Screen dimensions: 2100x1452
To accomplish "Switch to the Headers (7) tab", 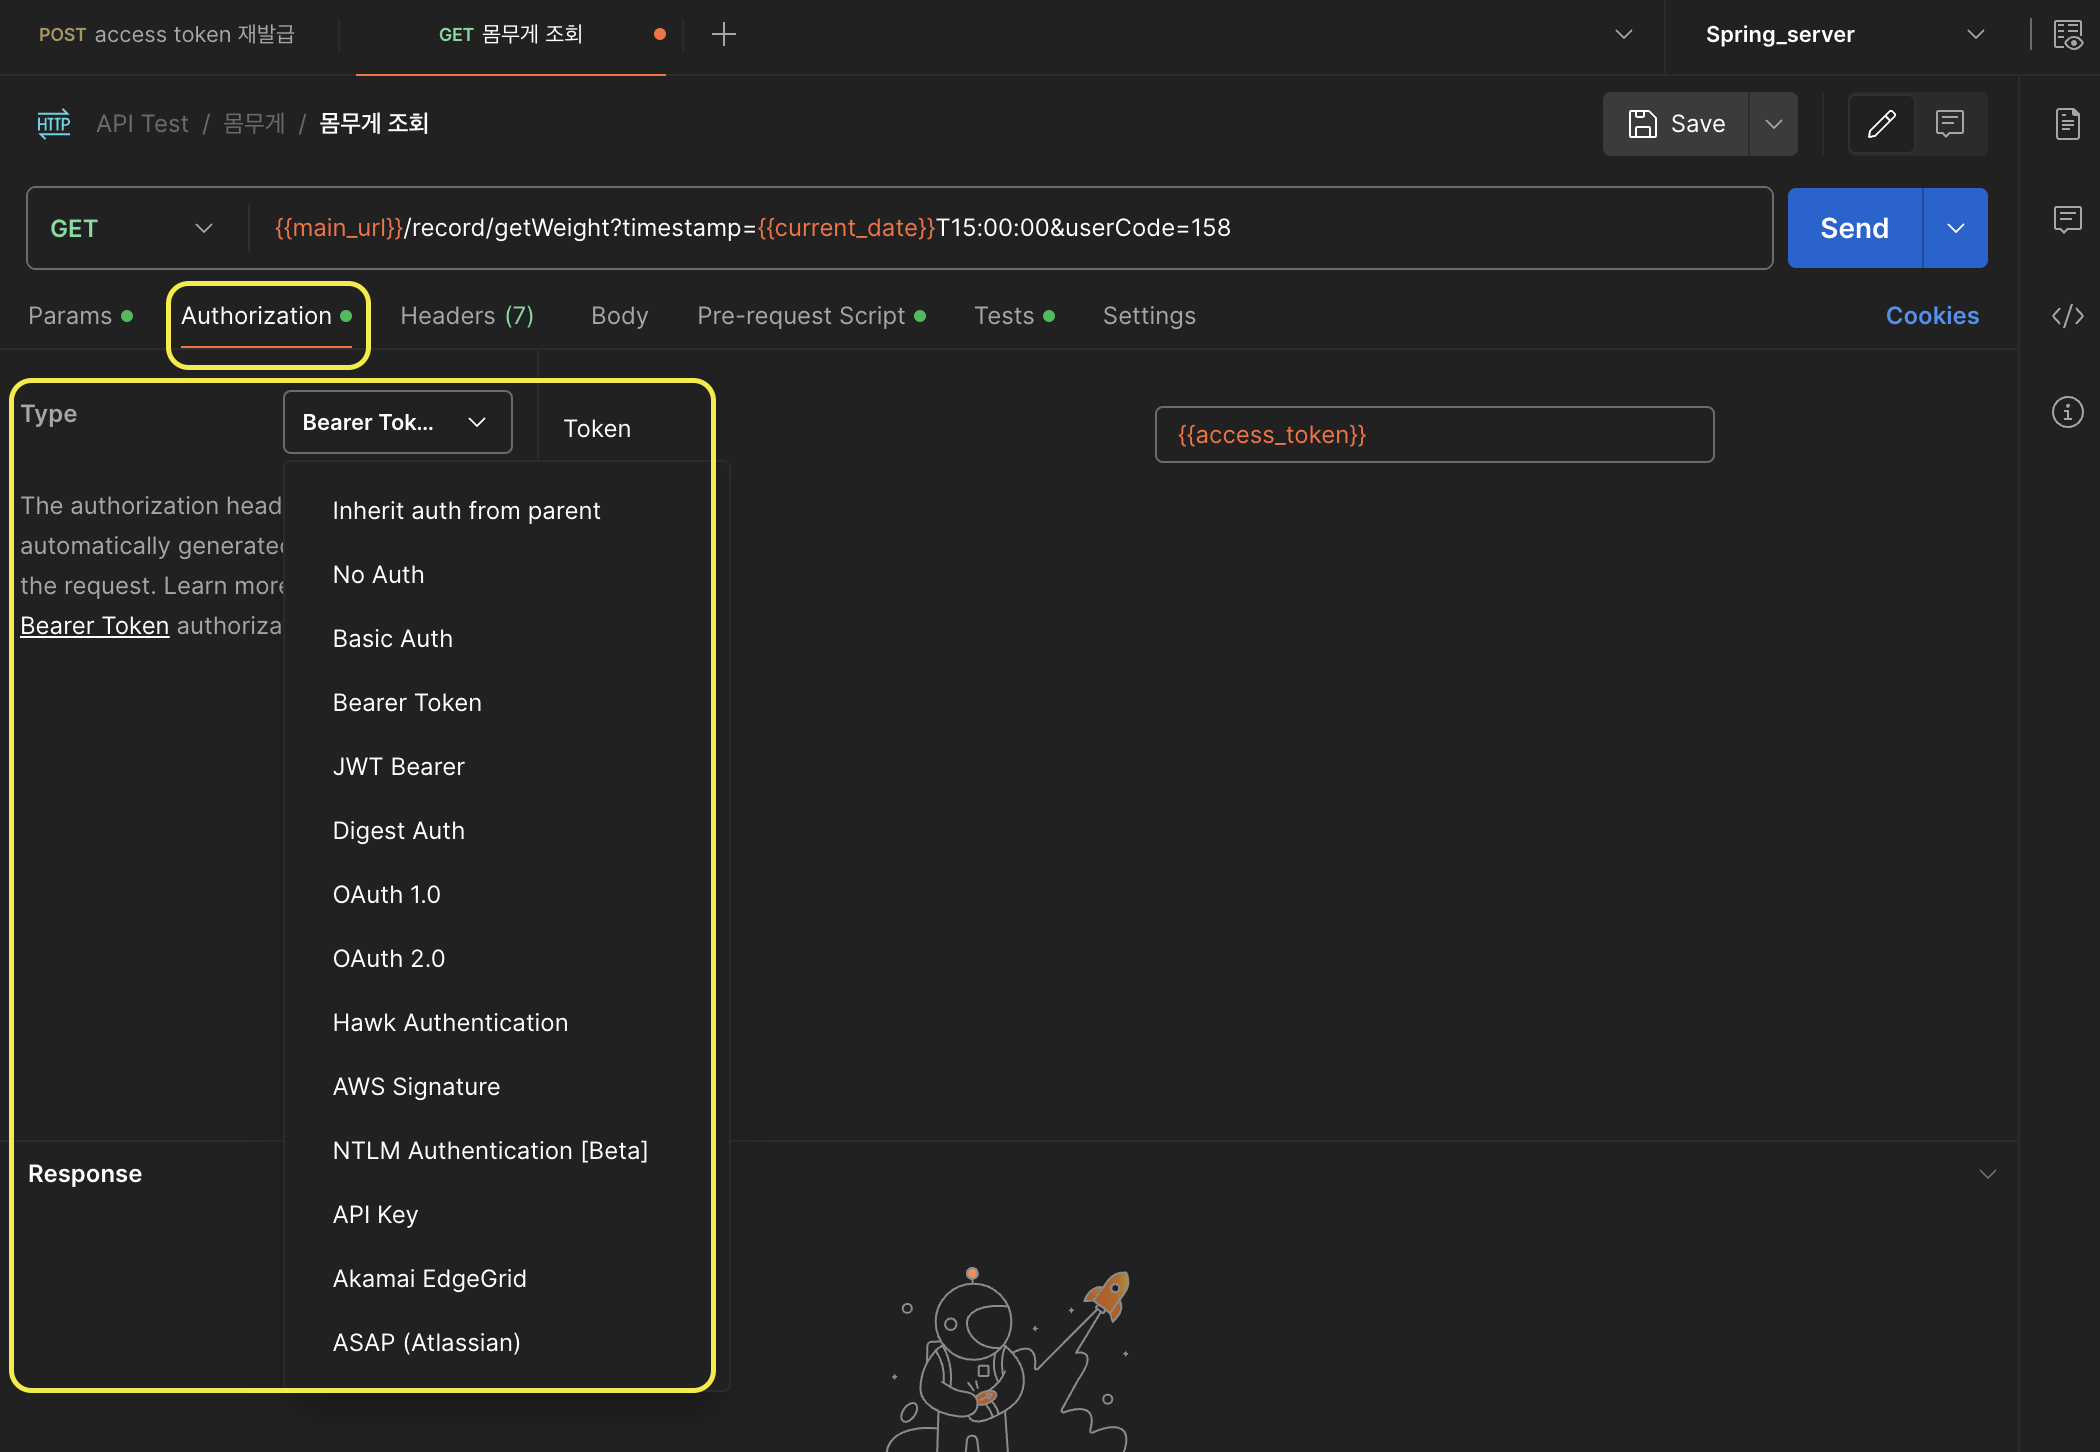I will [x=466, y=316].
